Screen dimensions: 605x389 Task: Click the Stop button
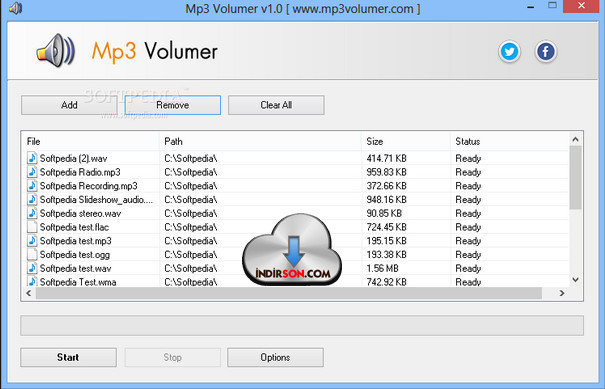point(172,357)
